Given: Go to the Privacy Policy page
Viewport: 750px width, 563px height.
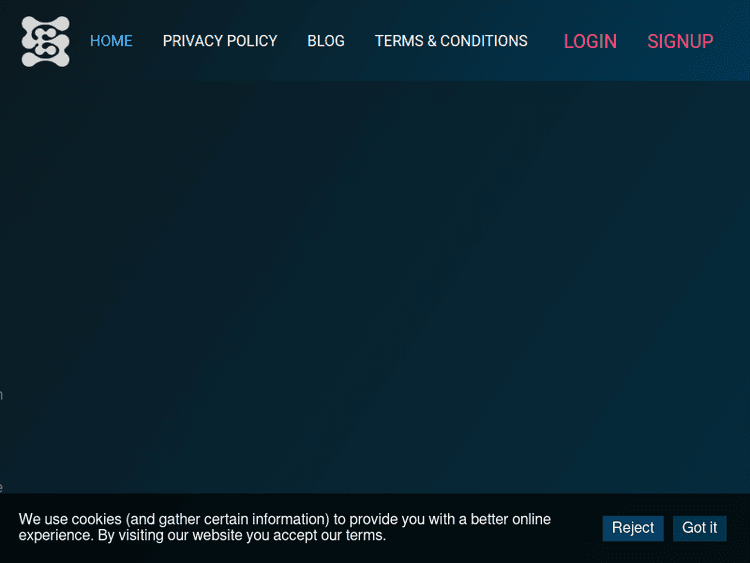Looking at the screenshot, I should (220, 41).
